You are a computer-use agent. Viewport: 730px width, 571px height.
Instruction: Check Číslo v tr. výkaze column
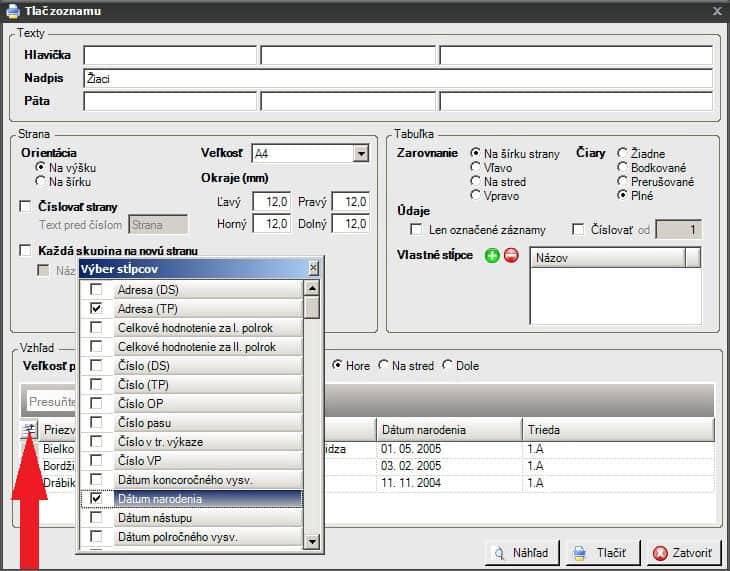tap(96, 442)
